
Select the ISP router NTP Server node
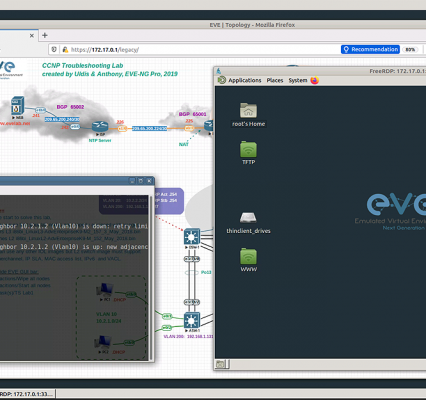coord(100,127)
